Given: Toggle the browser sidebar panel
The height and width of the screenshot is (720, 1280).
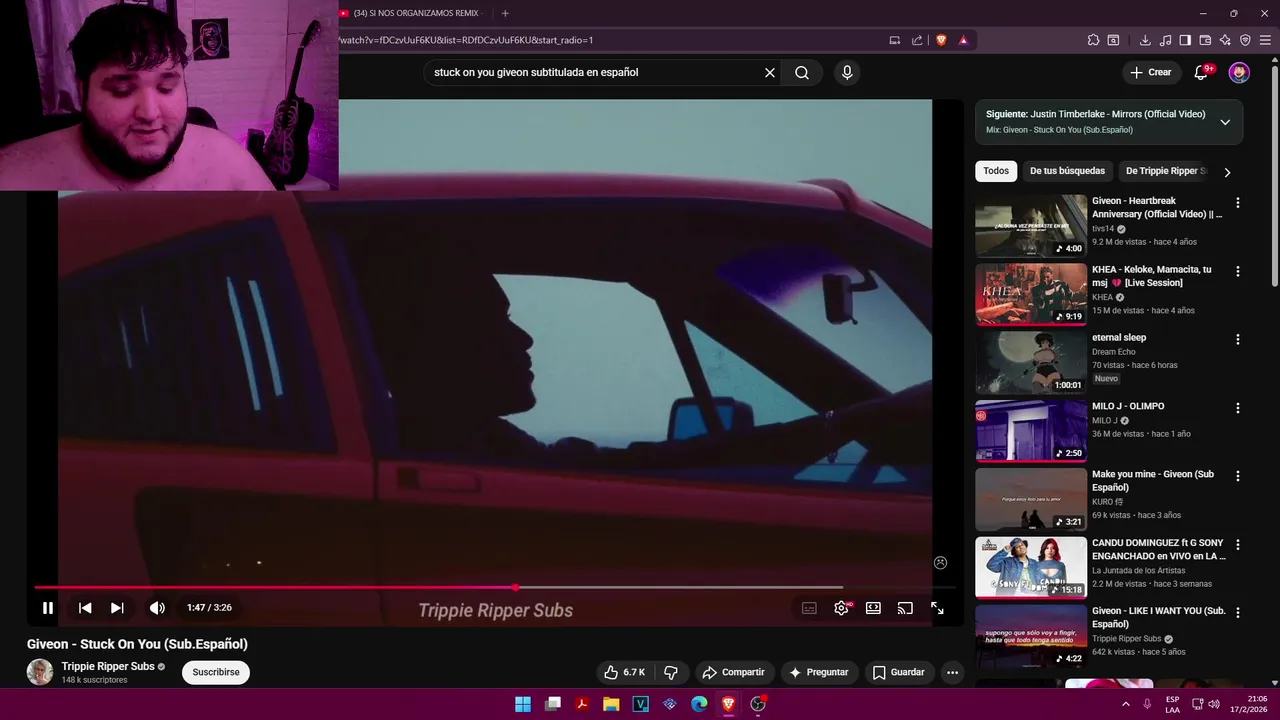Looking at the screenshot, I should click(x=1185, y=40).
